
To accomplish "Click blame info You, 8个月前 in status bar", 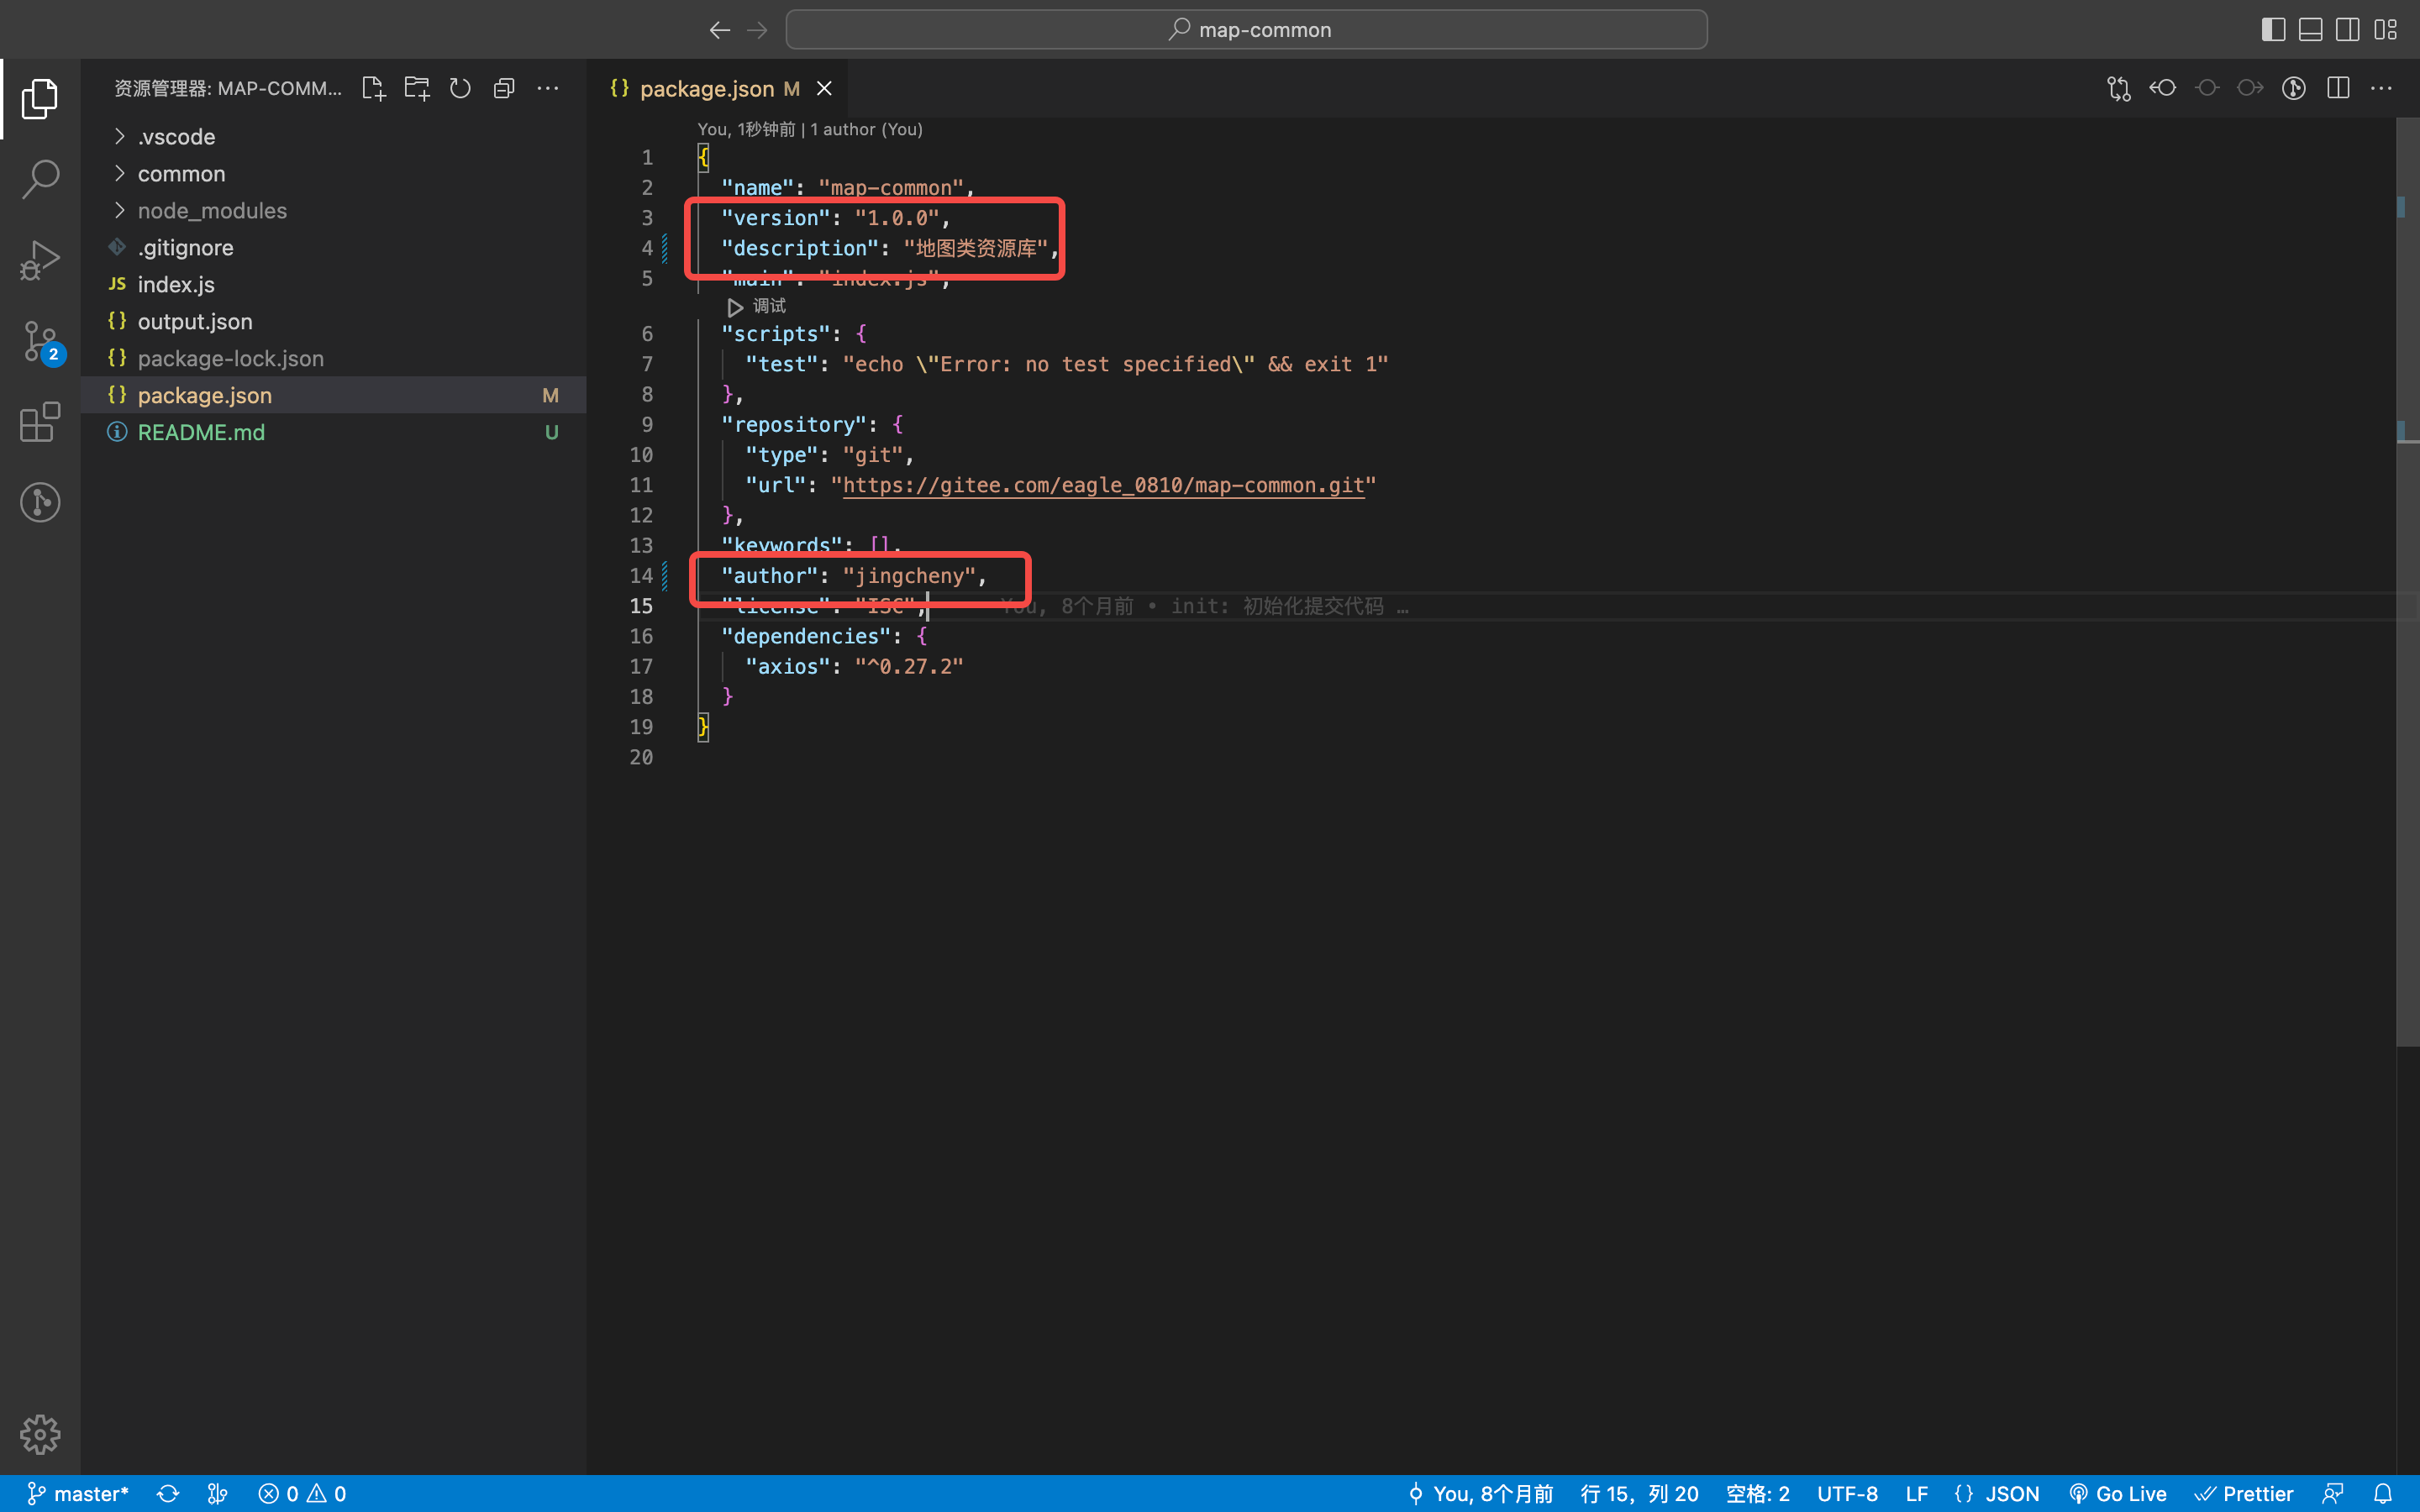I will click(1480, 1493).
